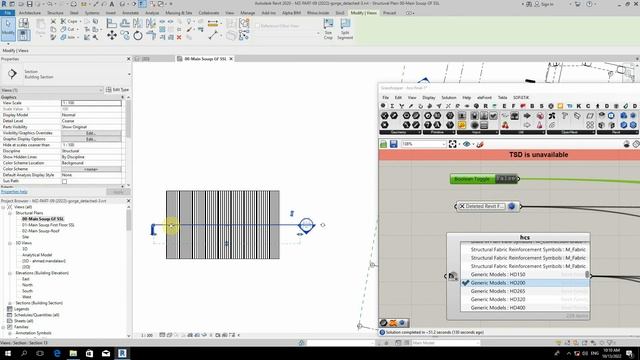Screen dimensions: 640x360
Task: Click the Size Crop icon
Action: (x=328, y=29)
